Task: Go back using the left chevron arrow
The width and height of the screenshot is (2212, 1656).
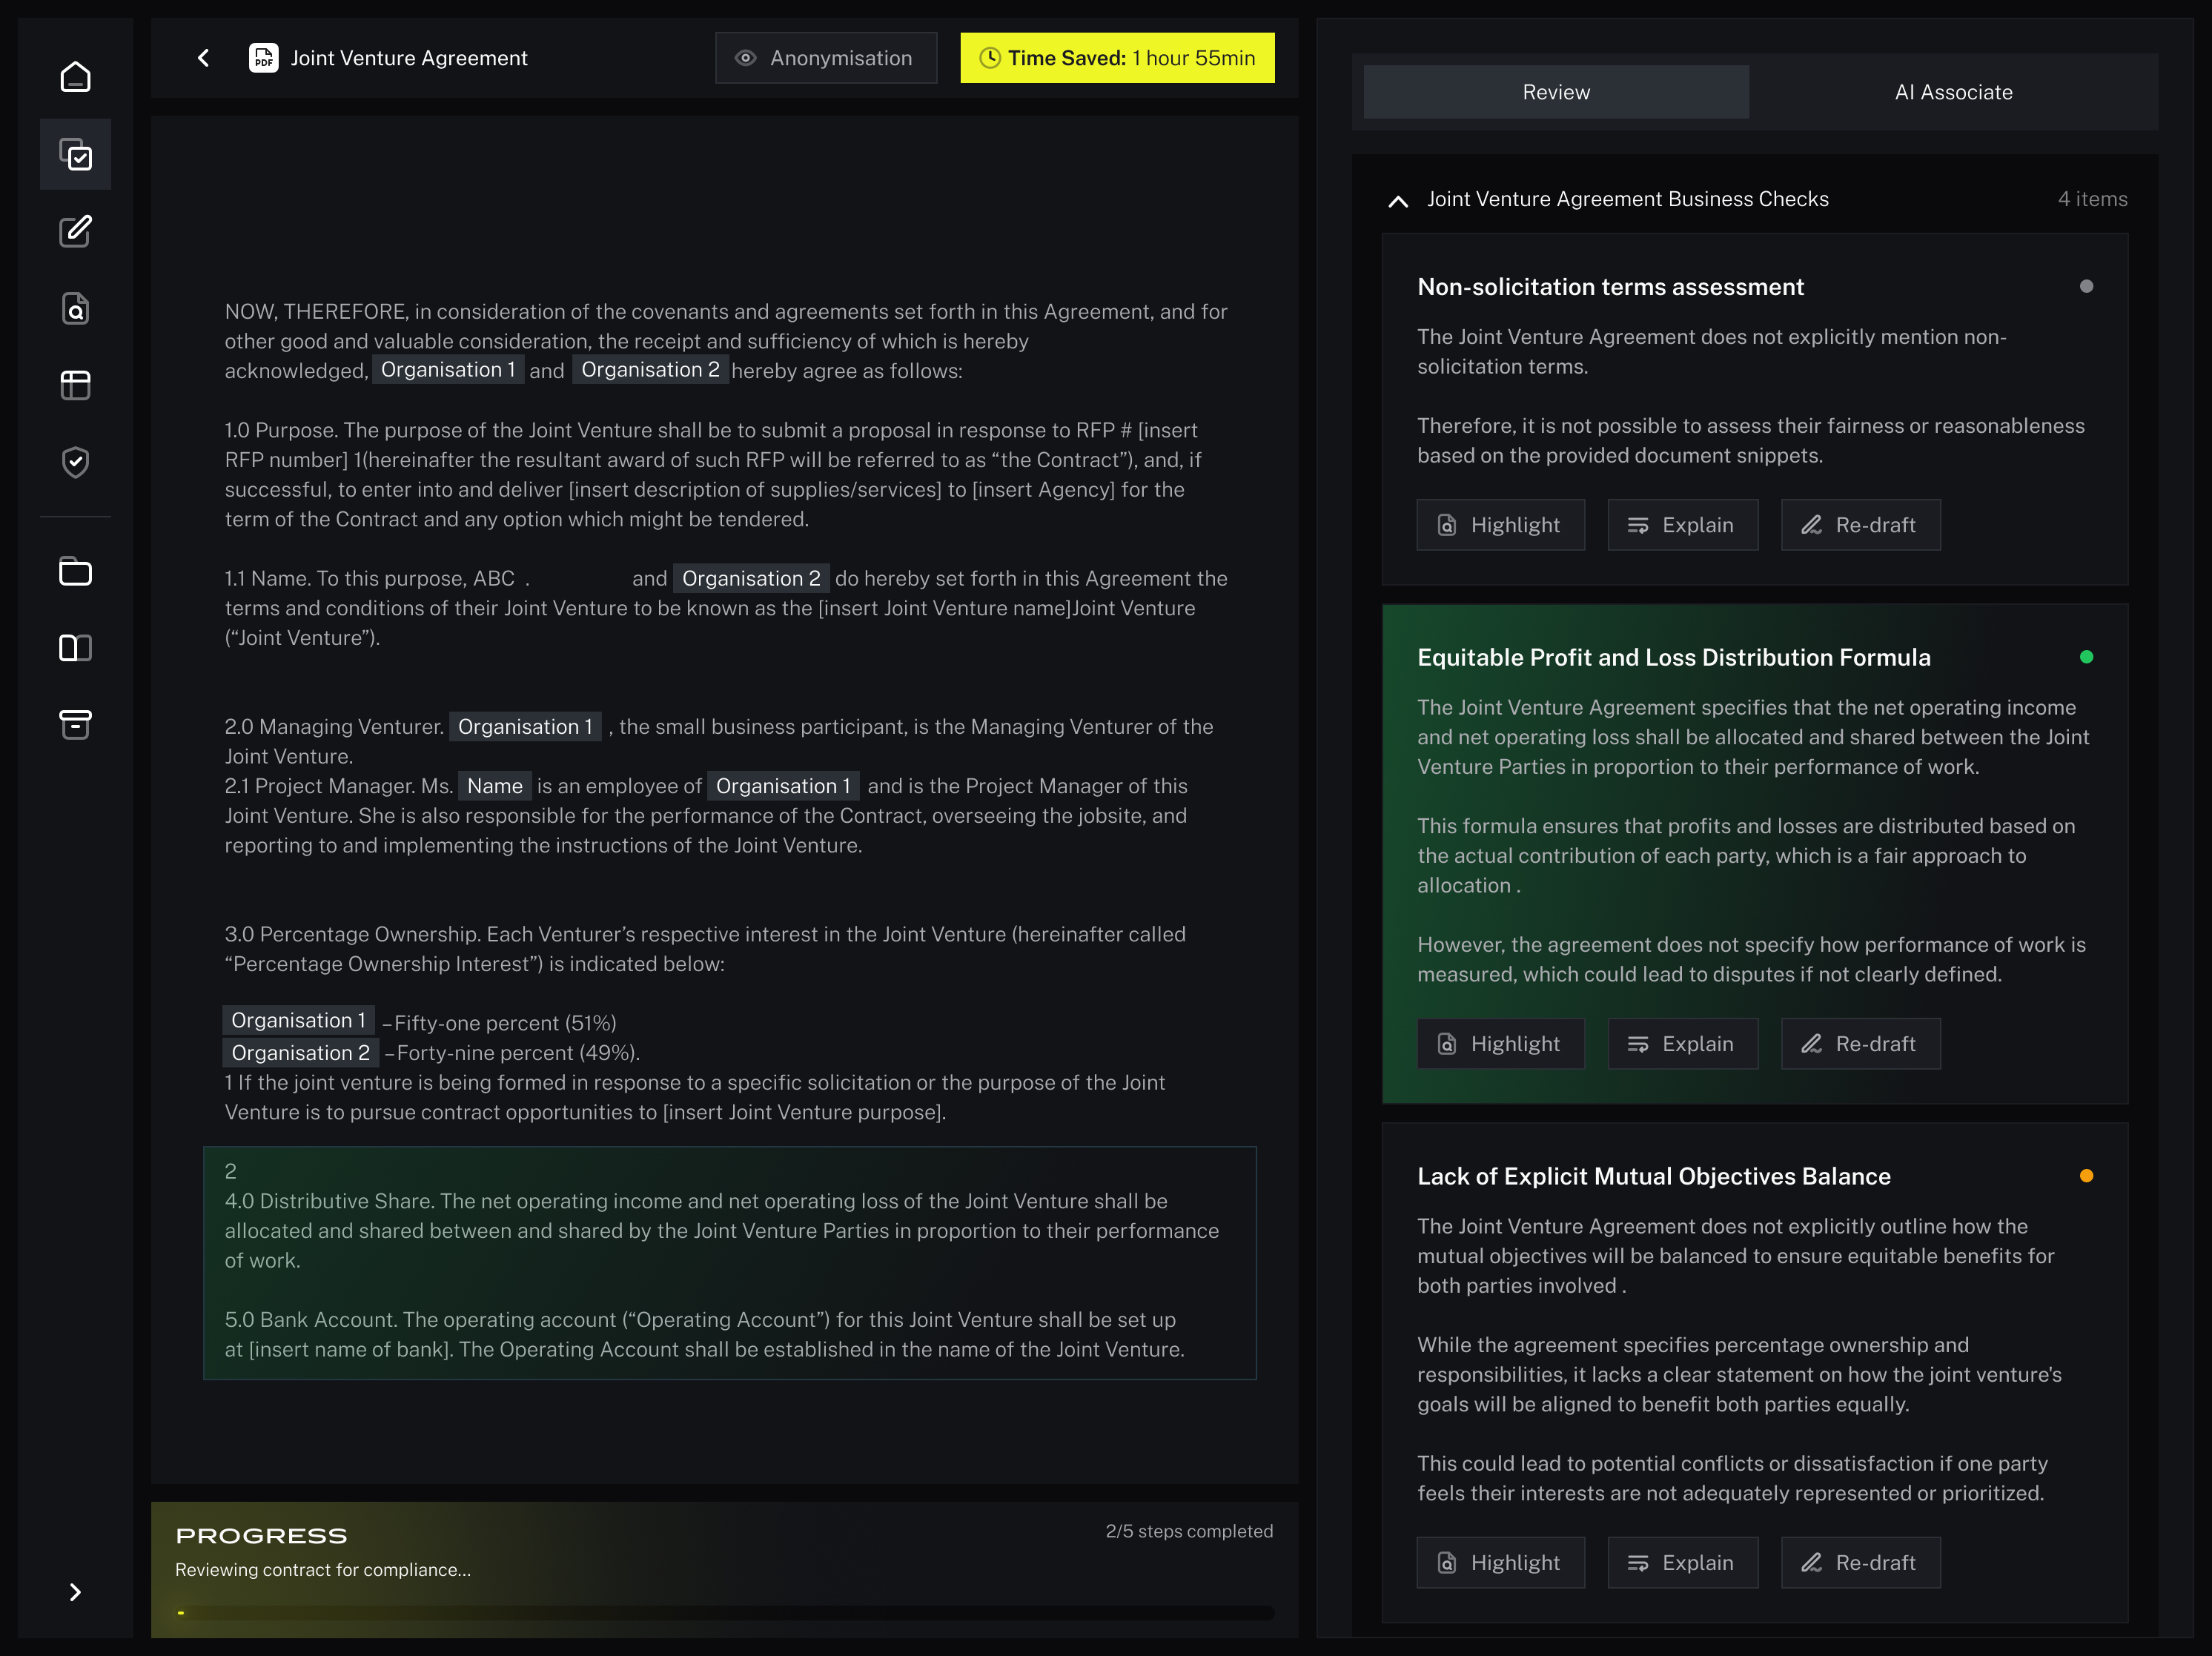Action: (x=204, y=58)
